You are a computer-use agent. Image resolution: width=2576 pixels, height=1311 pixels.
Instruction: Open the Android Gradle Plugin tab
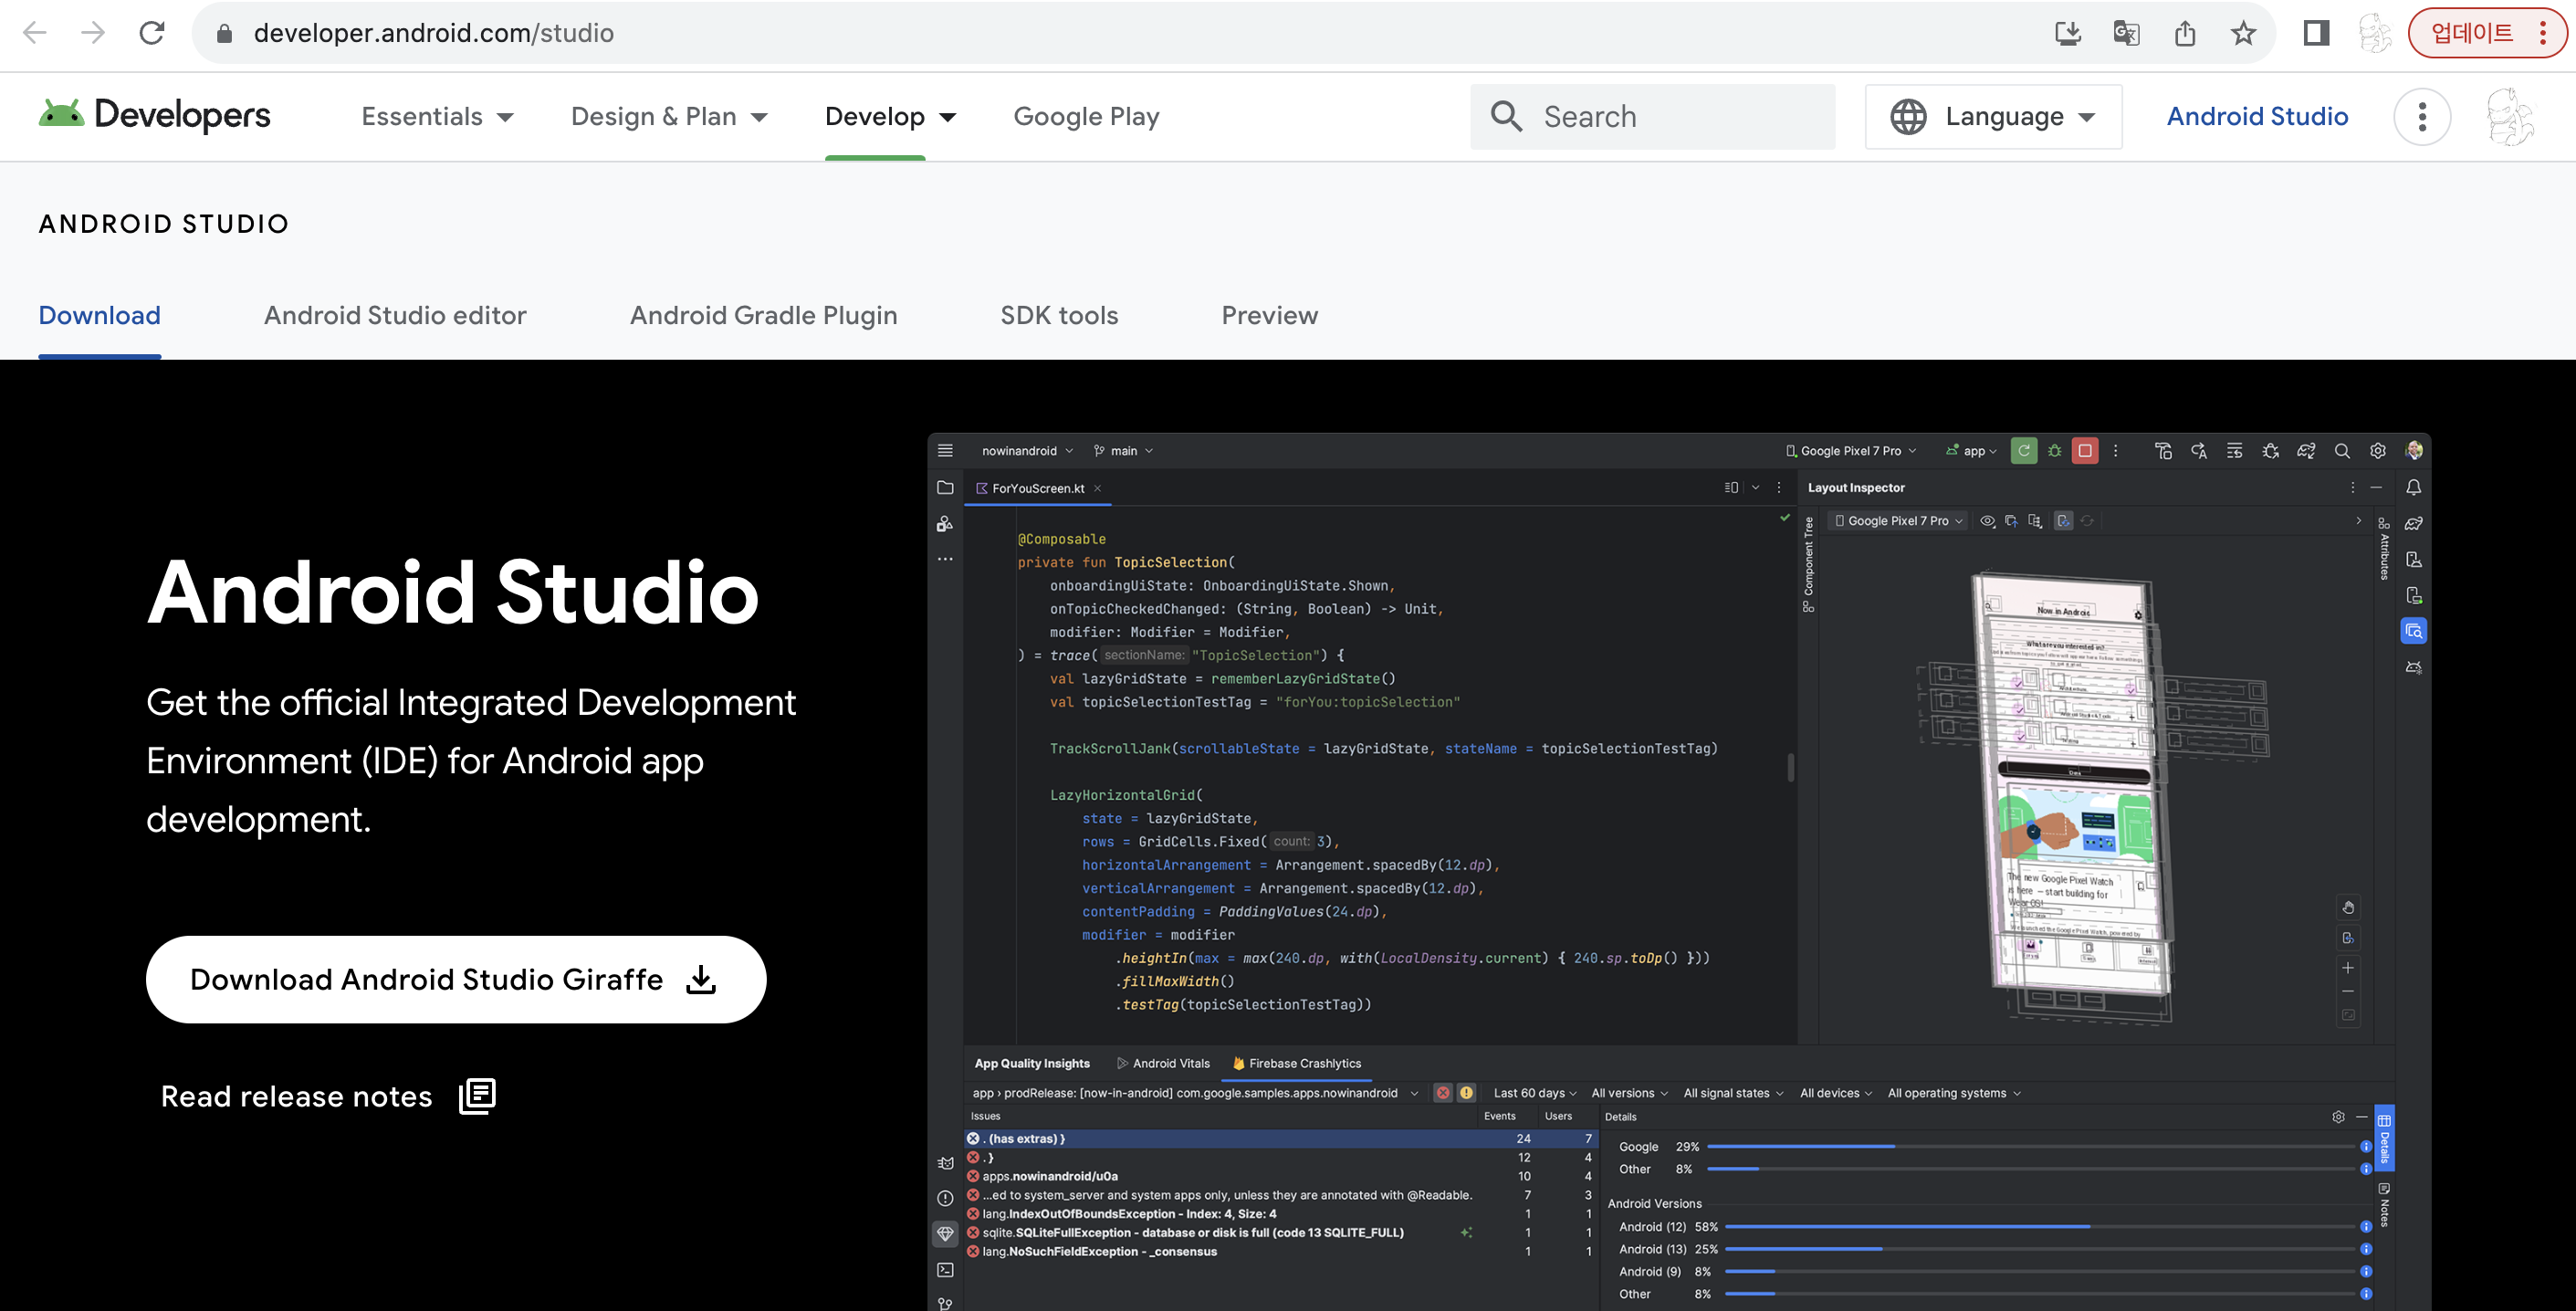[x=763, y=315]
